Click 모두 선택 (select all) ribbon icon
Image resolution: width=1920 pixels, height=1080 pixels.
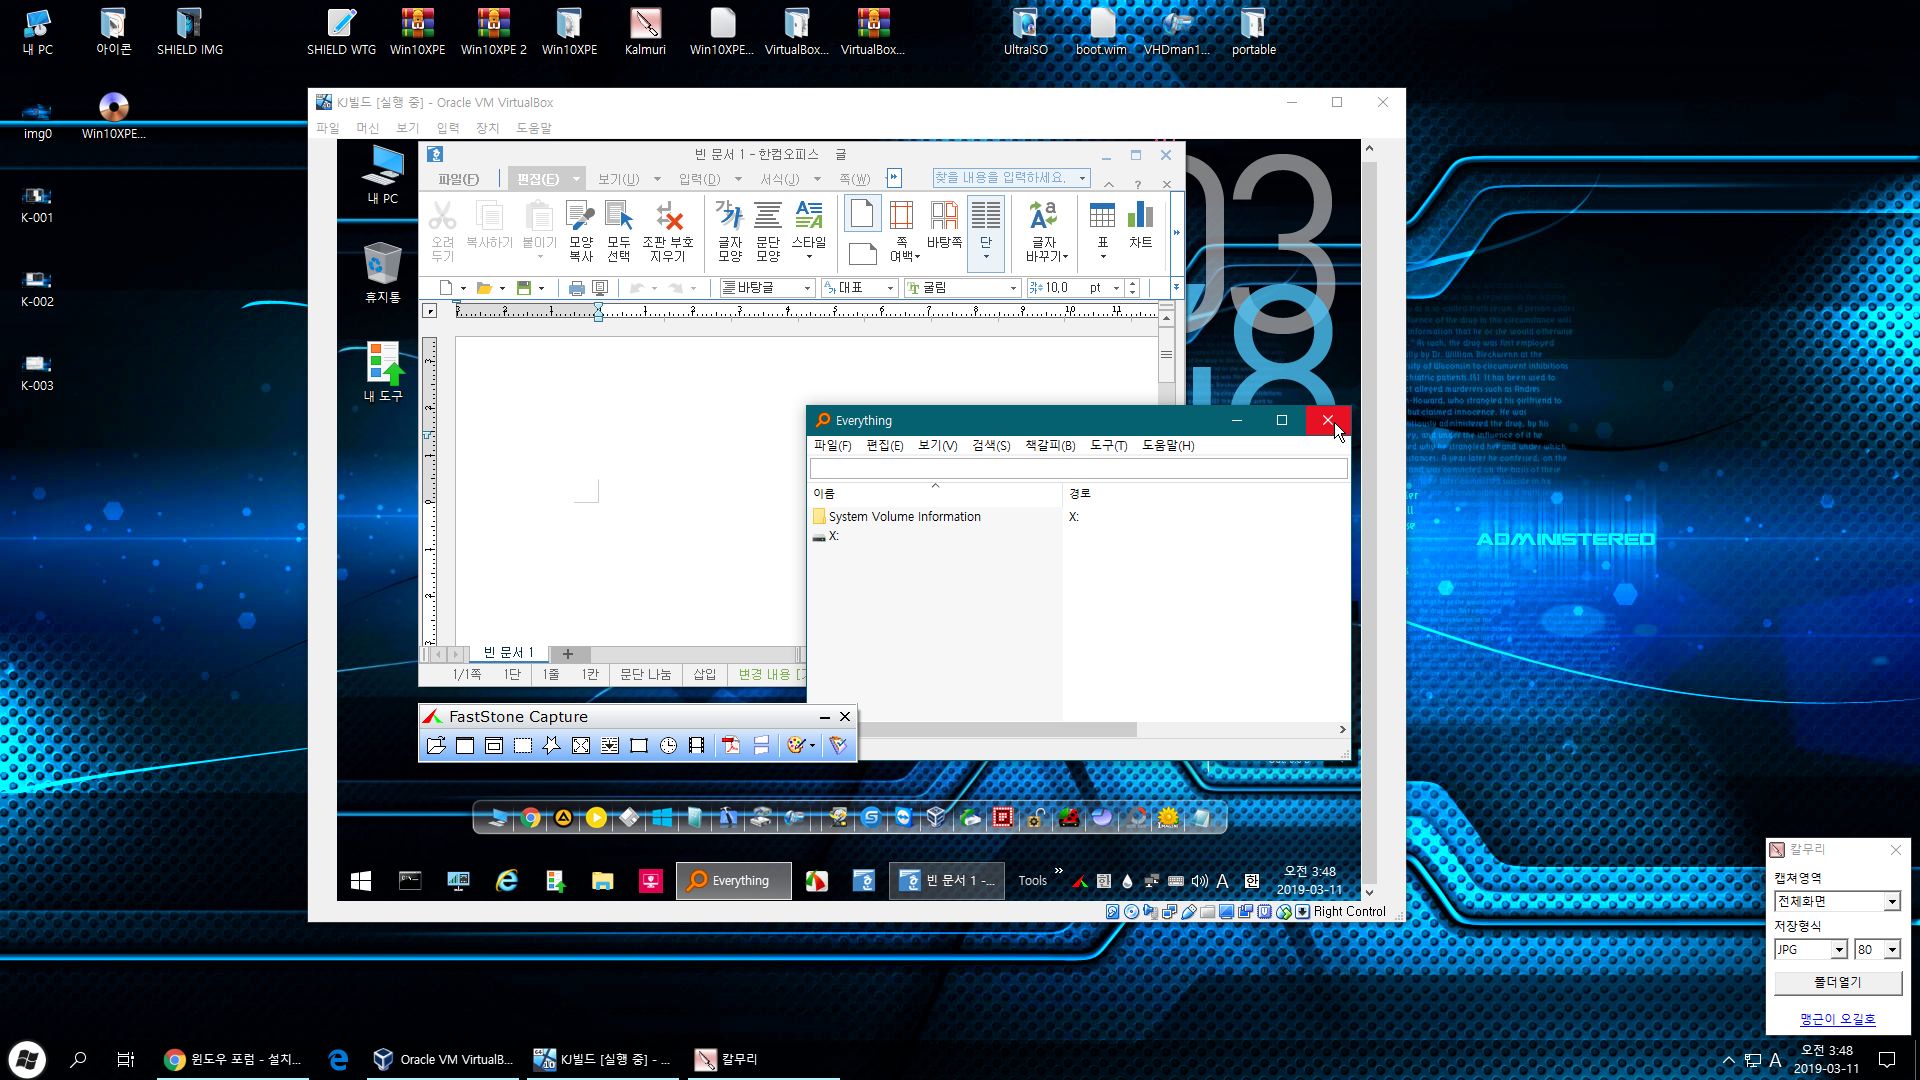click(619, 231)
